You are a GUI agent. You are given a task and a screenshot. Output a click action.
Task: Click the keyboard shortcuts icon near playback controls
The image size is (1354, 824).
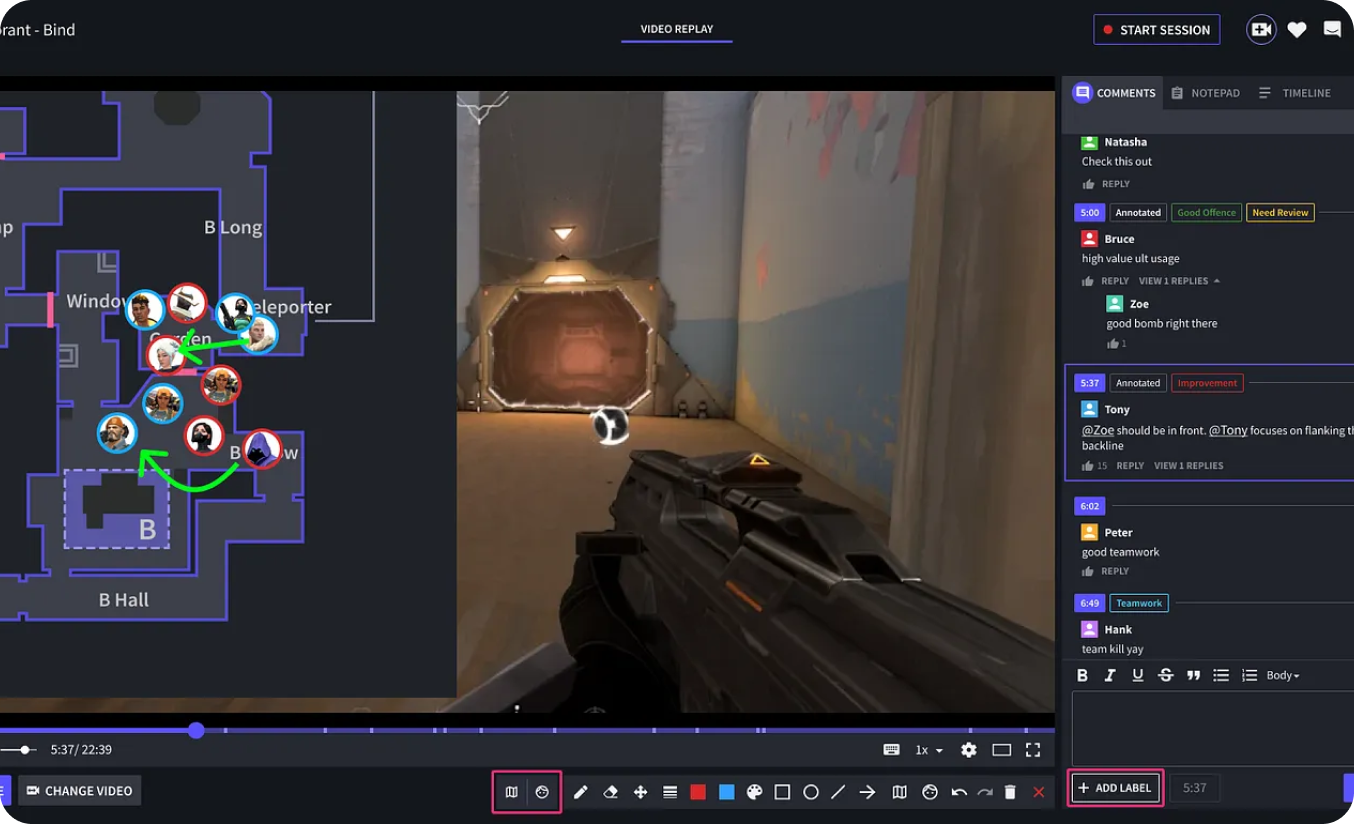pyautogui.click(x=889, y=750)
